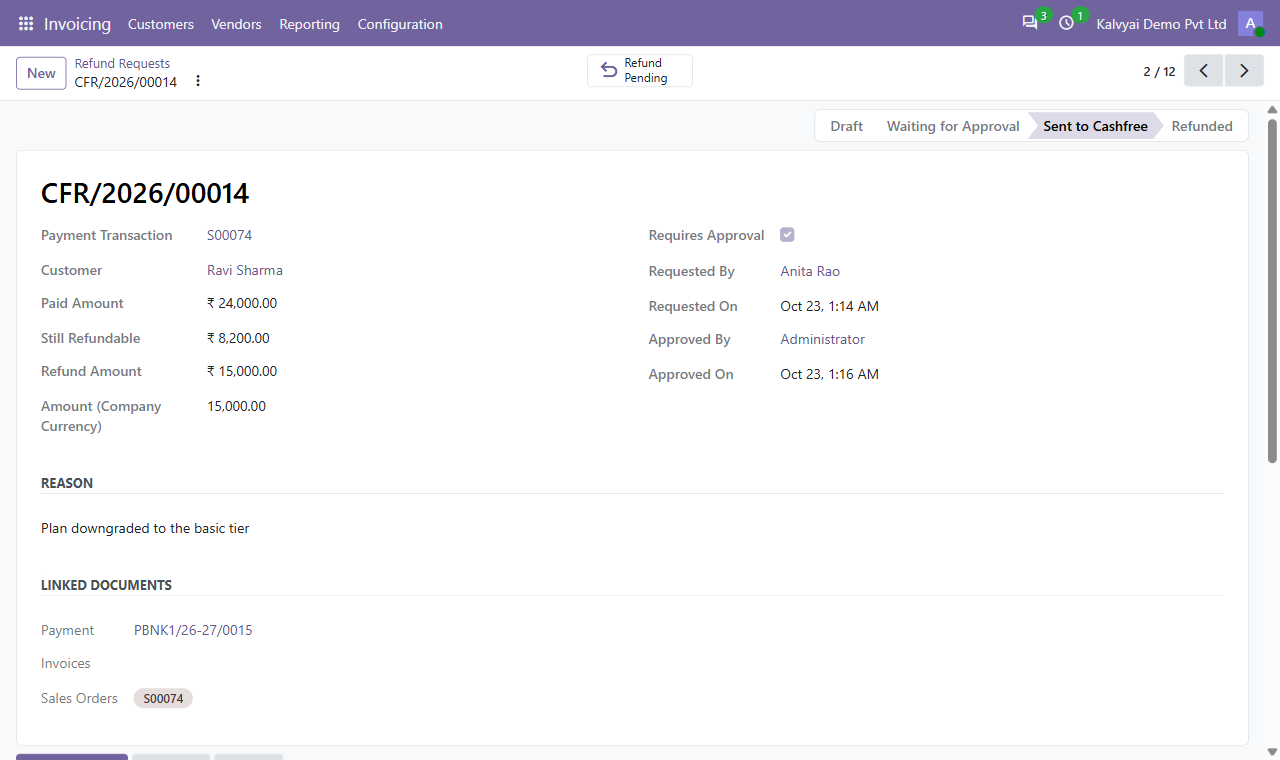Viewport: 1280px width, 760px height.
Task: Open the Configuration menu
Action: [x=400, y=24]
